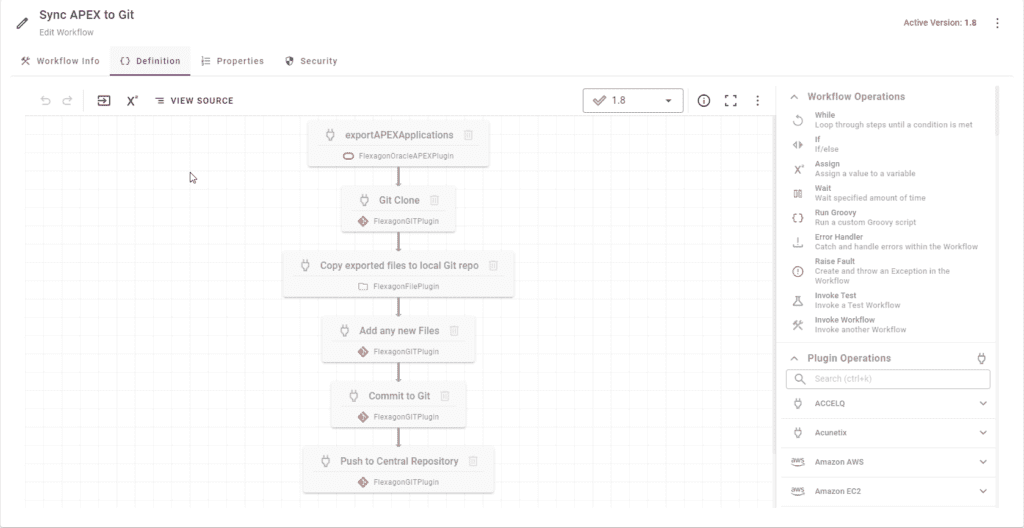Delete Add any new Files step trash icon
Viewport: 1024px width, 528px height.
(x=454, y=331)
